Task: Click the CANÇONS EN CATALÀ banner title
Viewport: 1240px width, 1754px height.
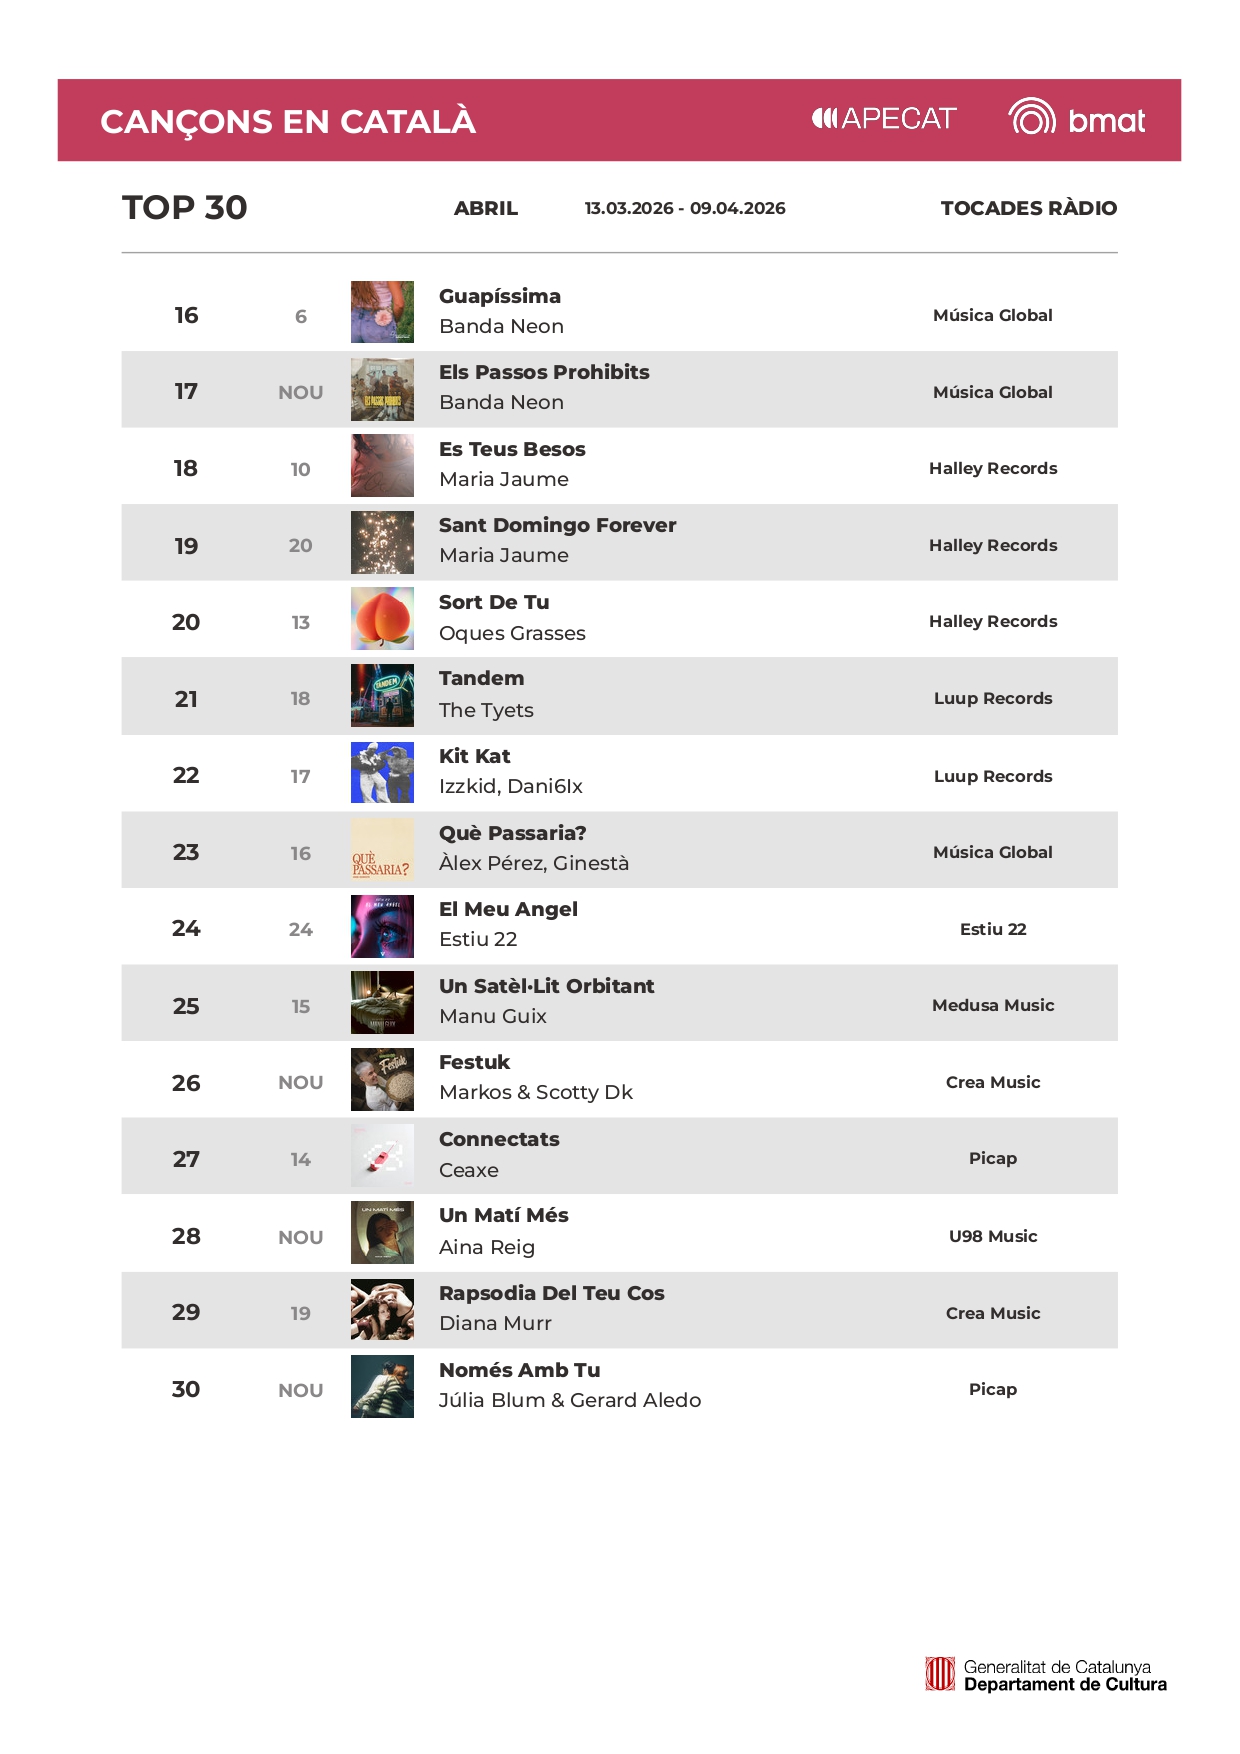Action: point(288,121)
